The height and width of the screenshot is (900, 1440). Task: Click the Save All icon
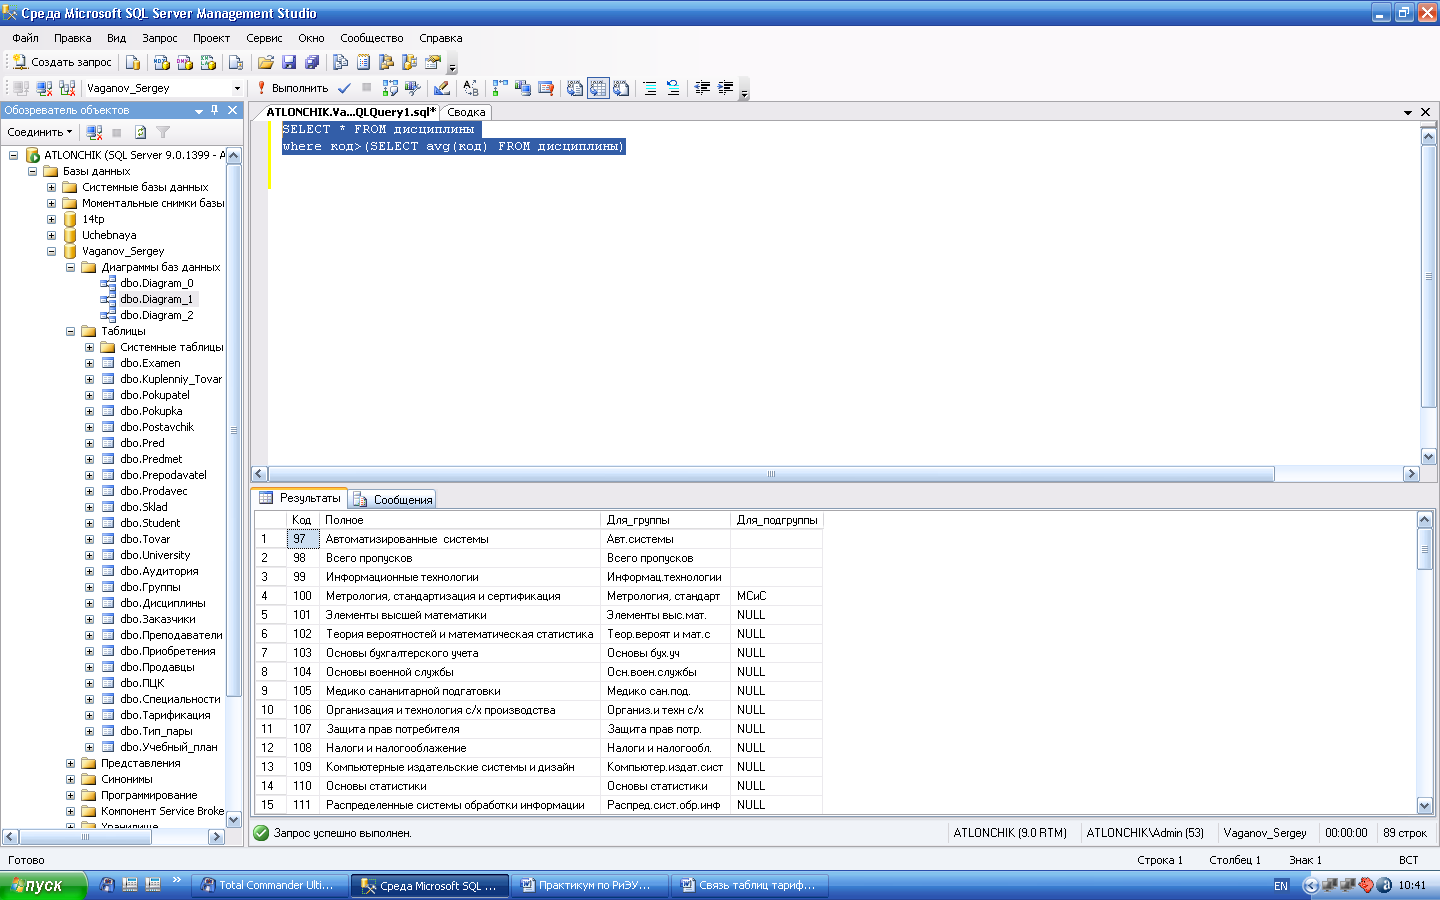click(312, 62)
